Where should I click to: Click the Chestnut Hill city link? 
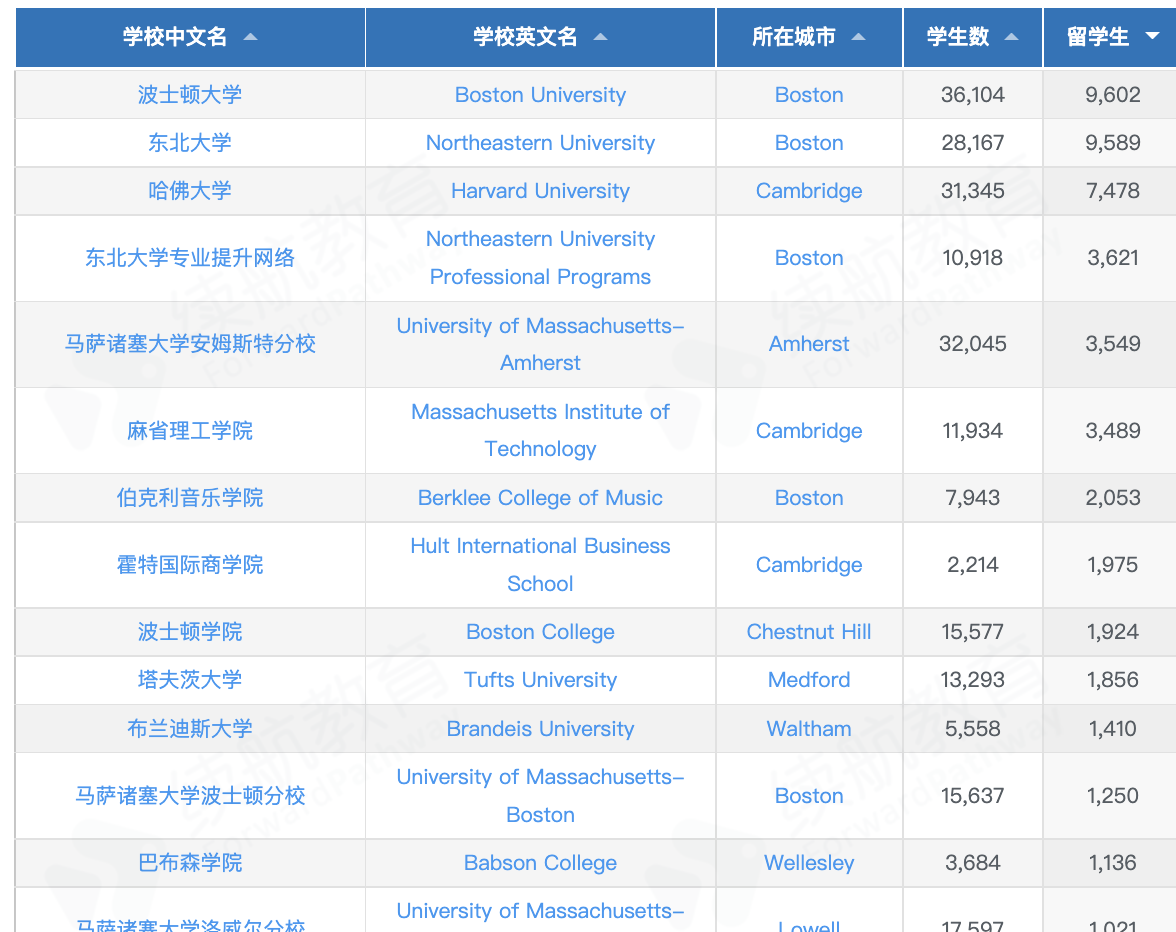[809, 632]
